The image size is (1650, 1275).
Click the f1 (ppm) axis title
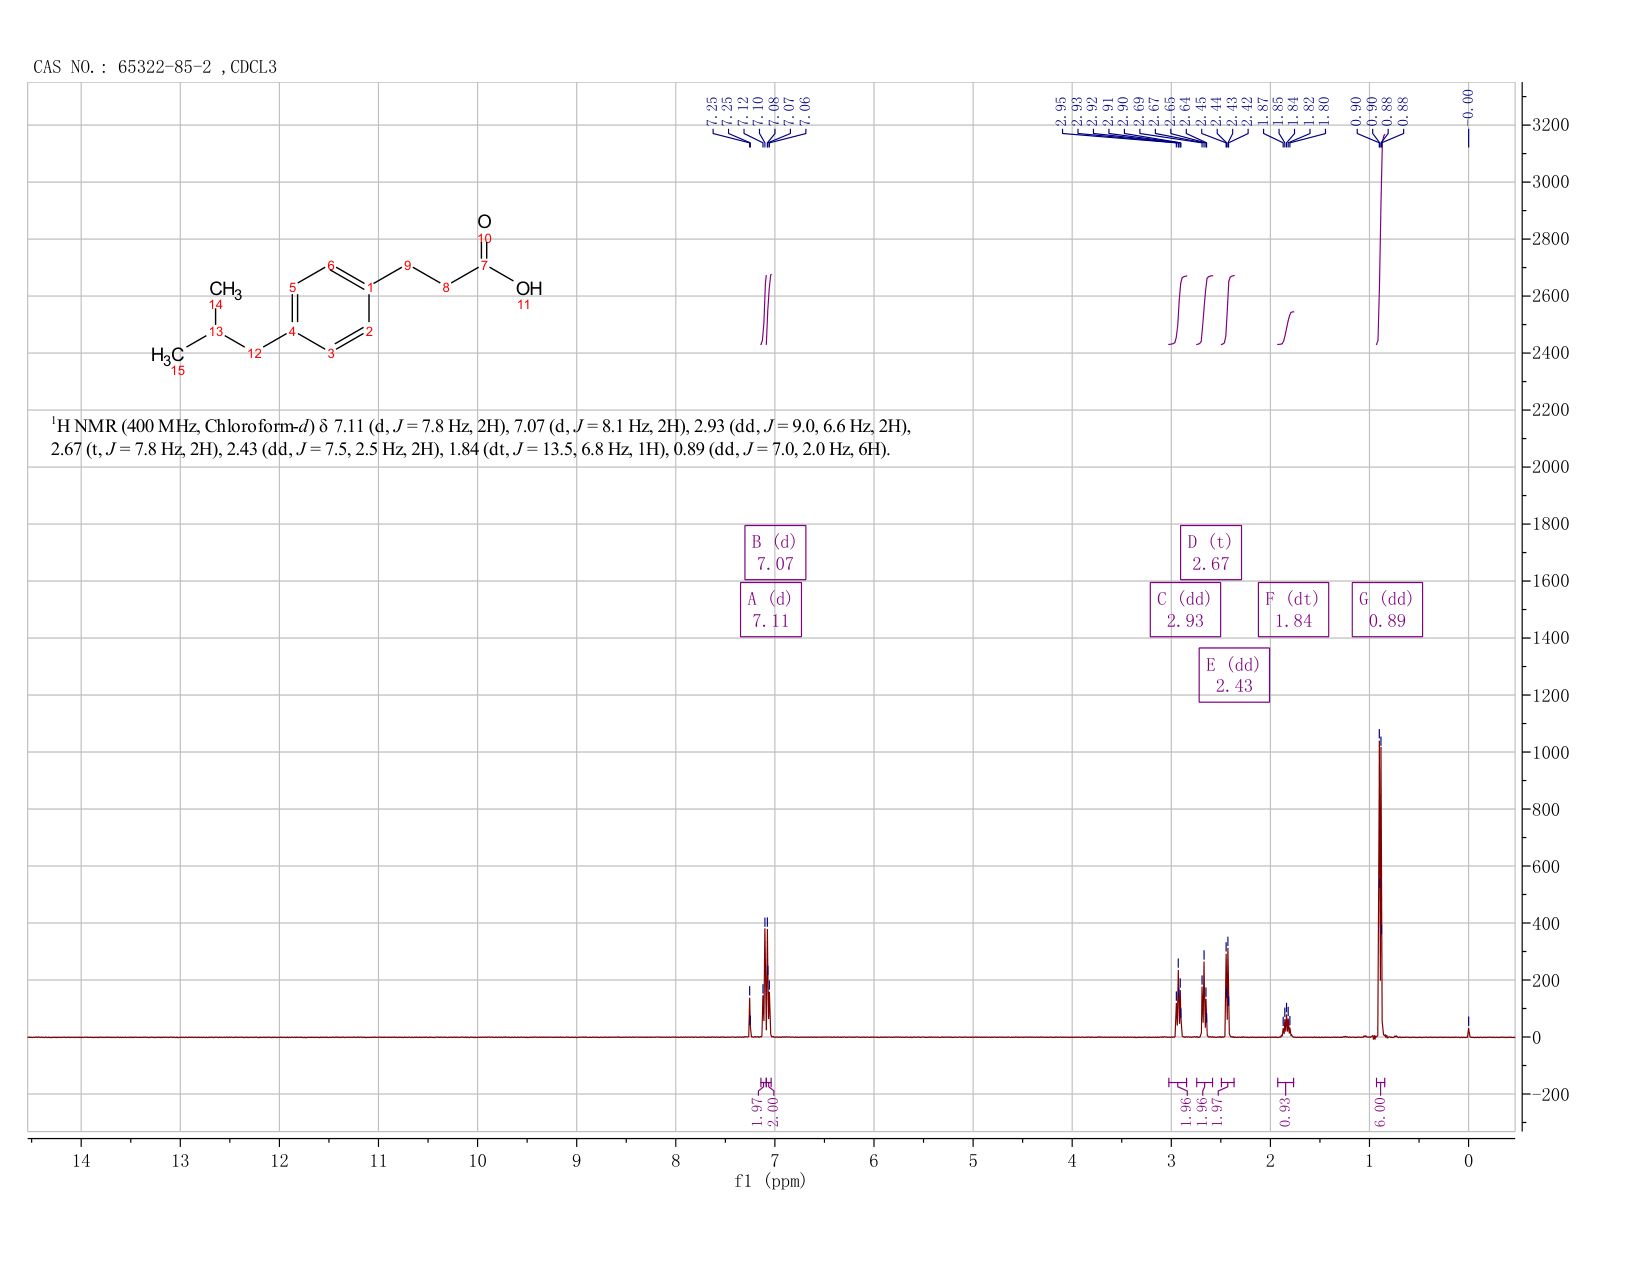[x=770, y=1181]
